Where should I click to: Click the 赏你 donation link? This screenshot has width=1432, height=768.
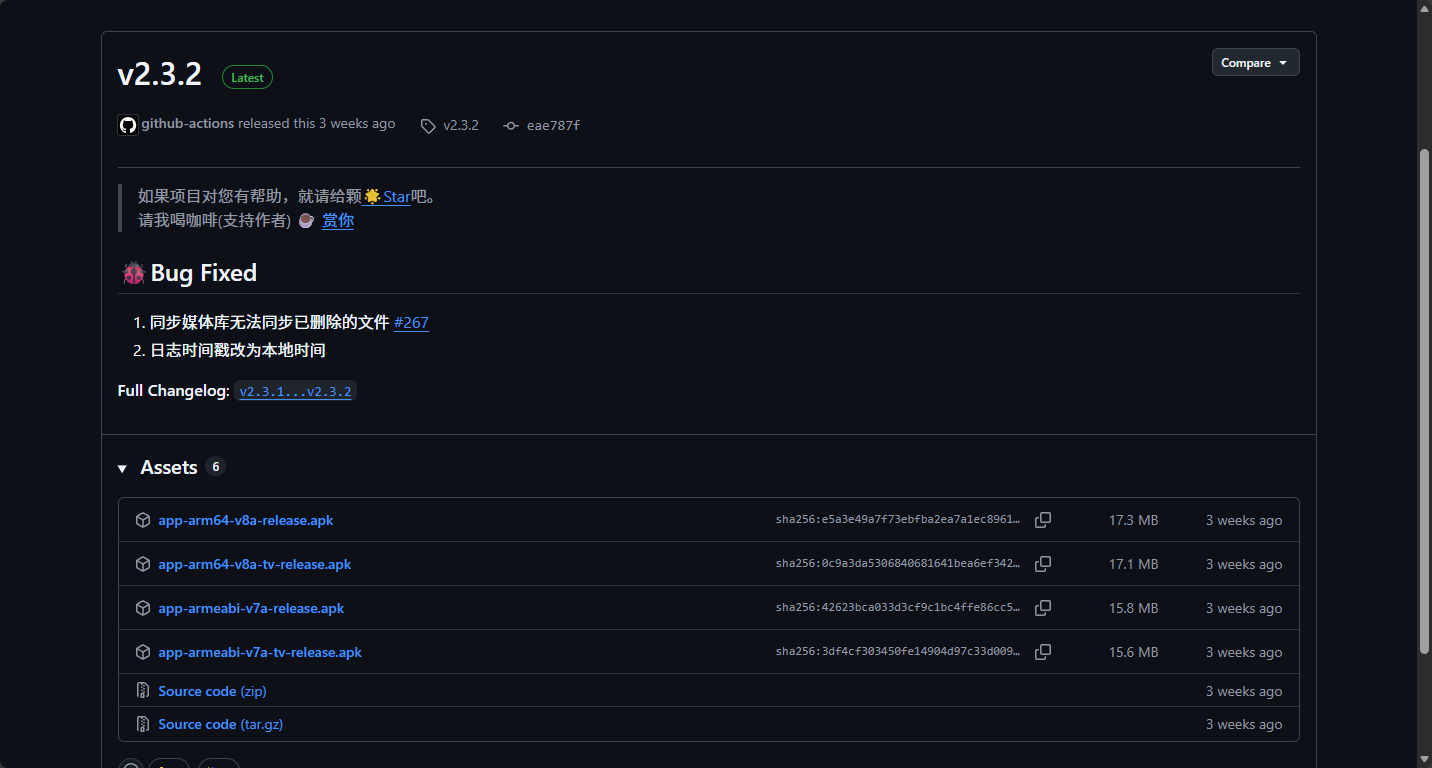[x=338, y=221]
